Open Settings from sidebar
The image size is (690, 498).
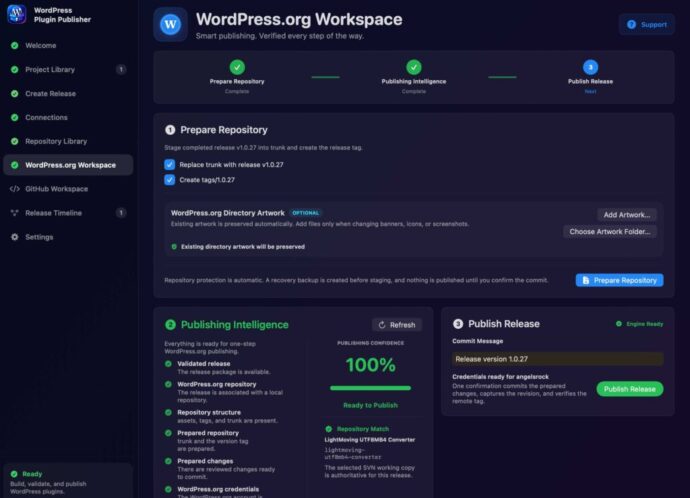tap(68, 237)
